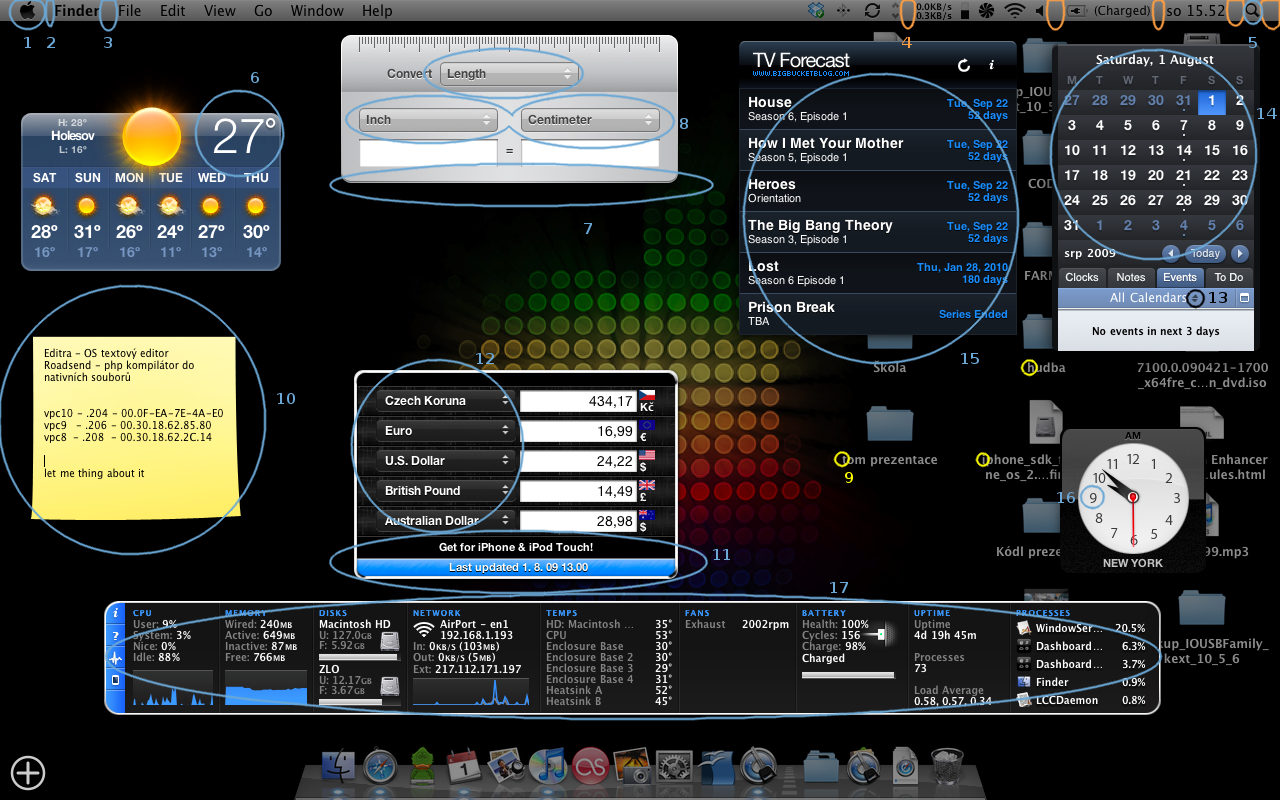This screenshot has width=1280, height=800.
Task: Launch Safari from the Dock
Action: tap(382, 765)
